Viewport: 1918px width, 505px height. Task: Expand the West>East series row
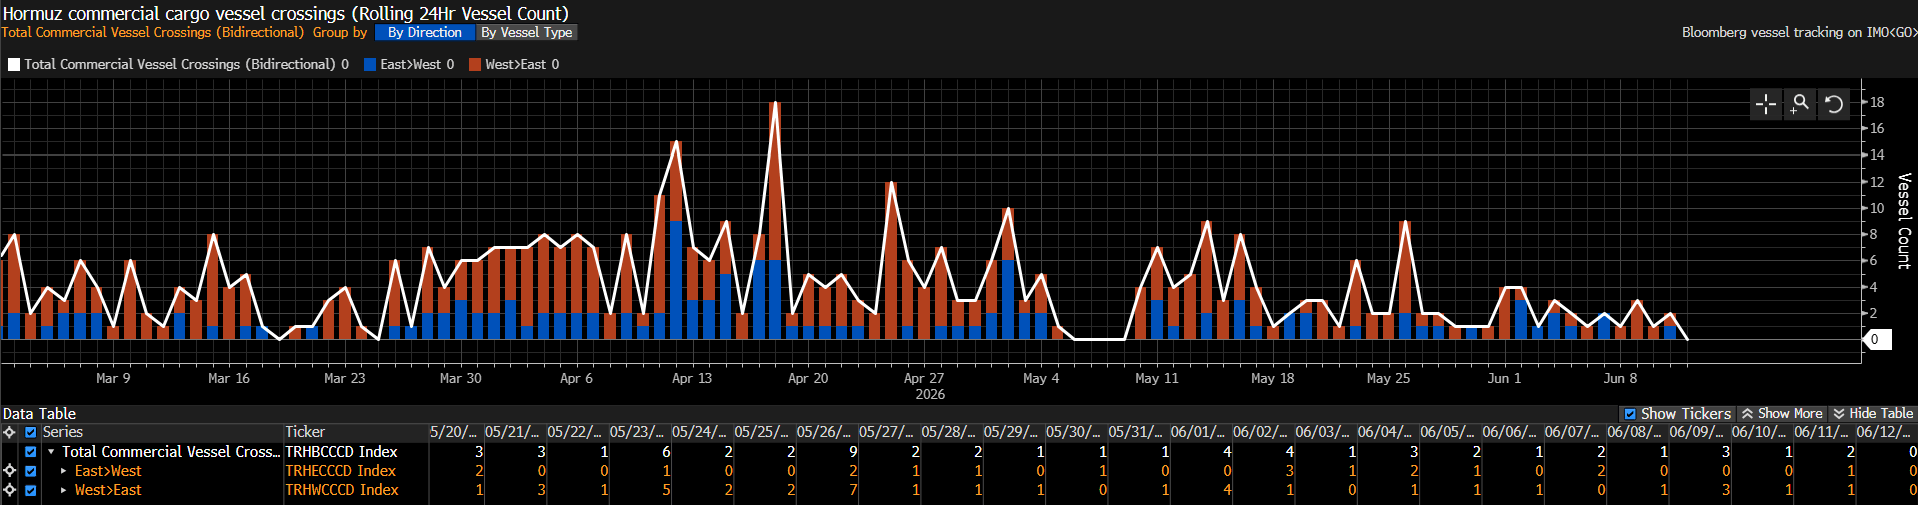(64, 490)
